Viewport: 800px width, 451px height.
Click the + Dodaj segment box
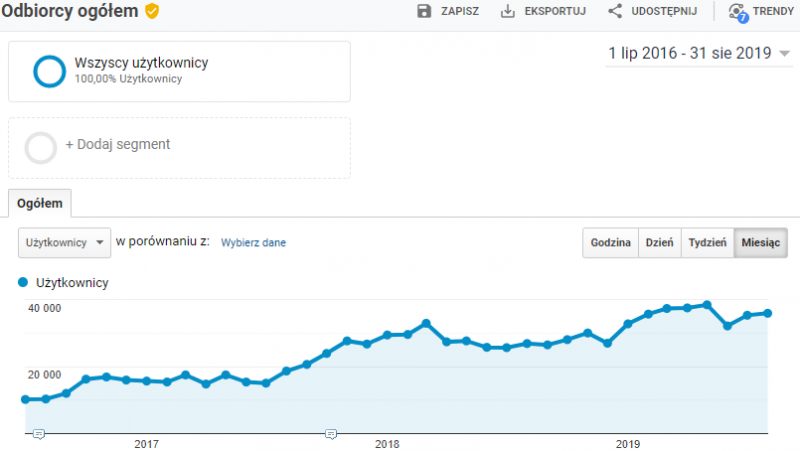(179, 148)
